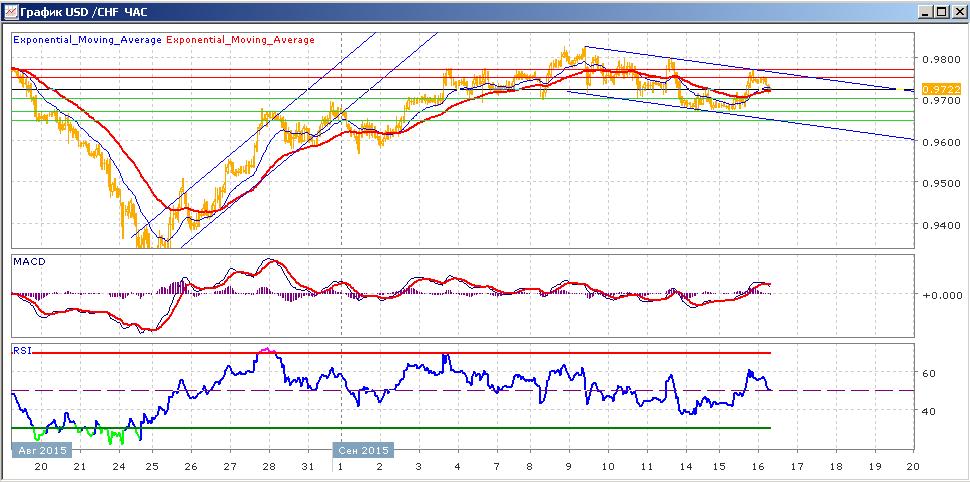The image size is (970, 482).
Task: Click date 14 on the time axis
Action: [x=685, y=467]
